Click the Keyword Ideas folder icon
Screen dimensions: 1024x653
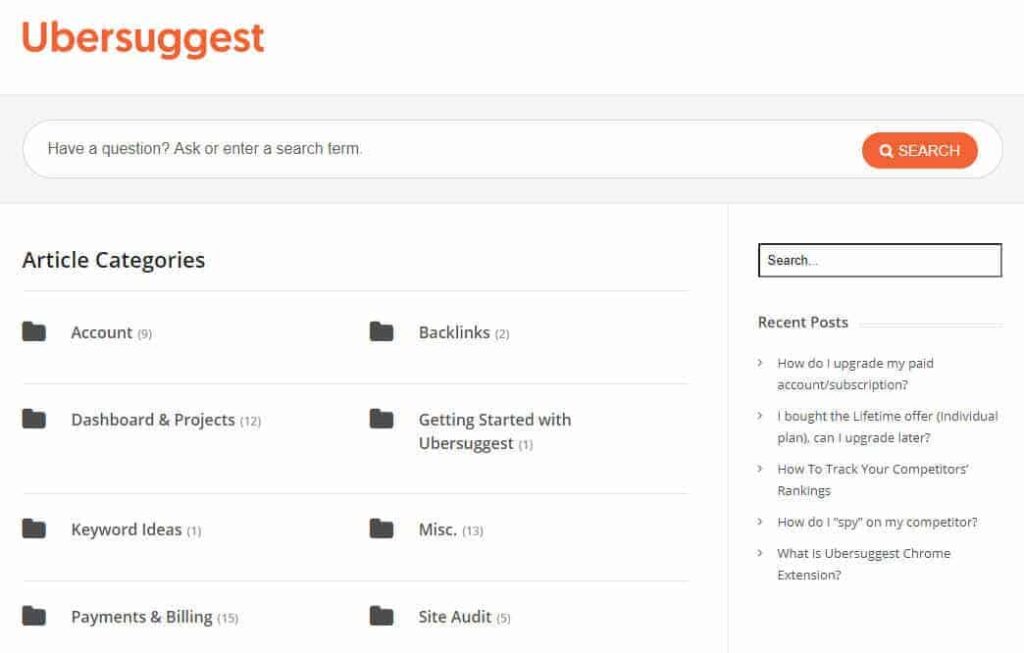coord(34,529)
